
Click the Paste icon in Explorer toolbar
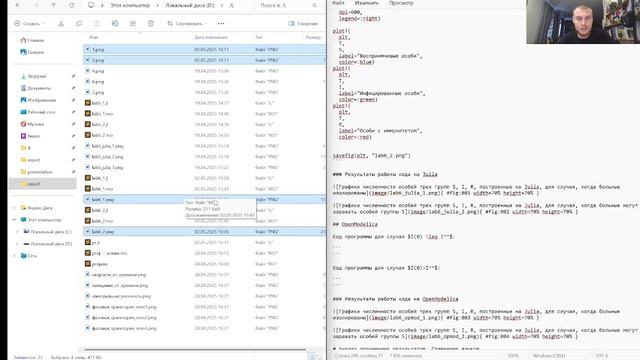click(x=97, y=23)
